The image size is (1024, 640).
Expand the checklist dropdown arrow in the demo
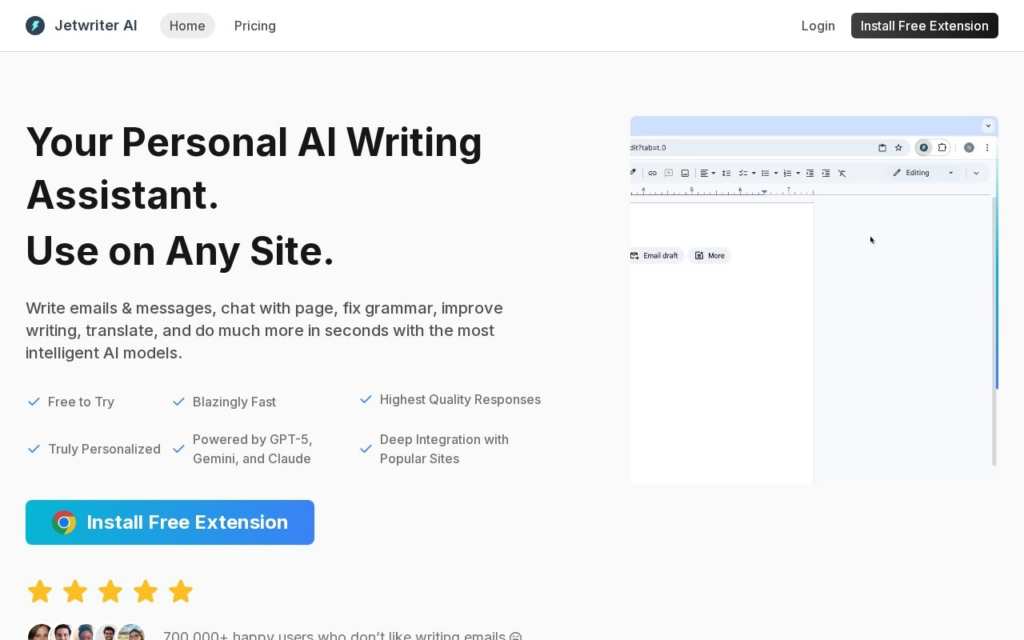coord(754,173)
